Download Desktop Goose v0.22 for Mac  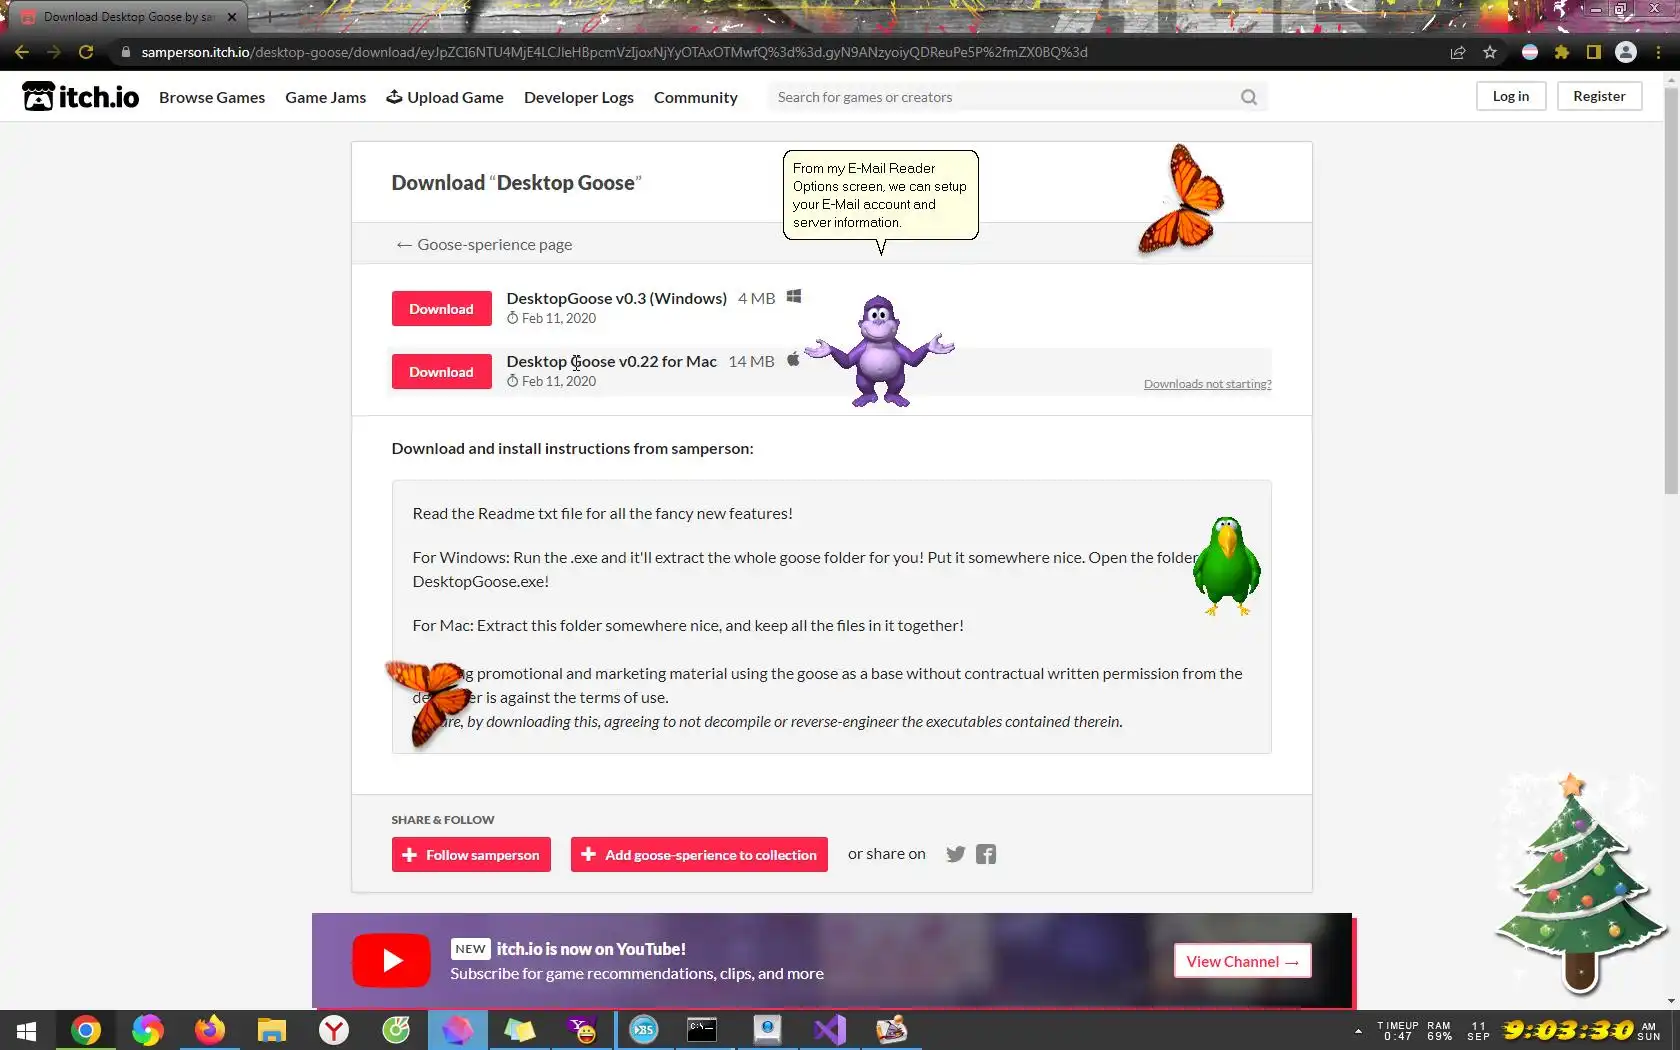(441, 372)
